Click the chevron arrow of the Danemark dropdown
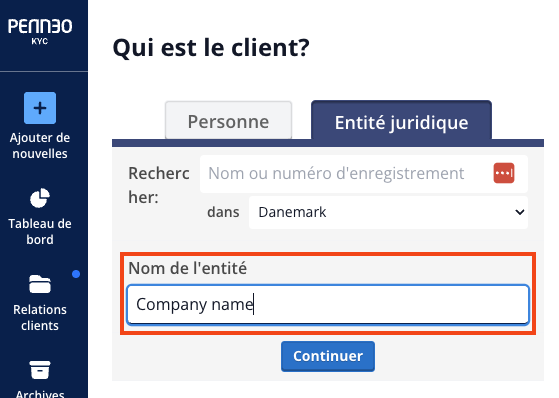This screenshot has height=398, width=559. pyautogui.click(x=519, y=212)
